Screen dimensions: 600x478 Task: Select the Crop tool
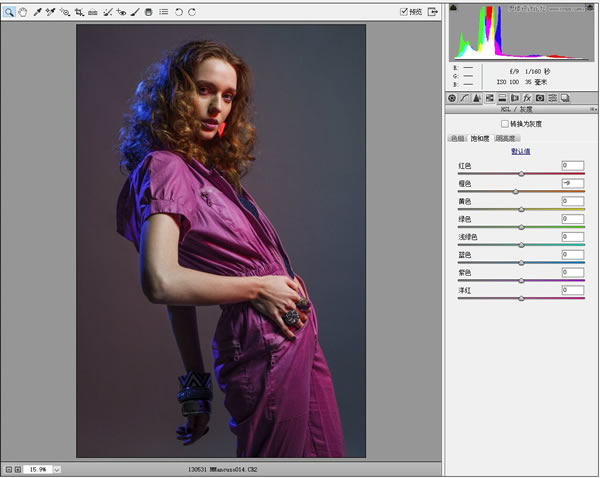[x=79, y=12]
